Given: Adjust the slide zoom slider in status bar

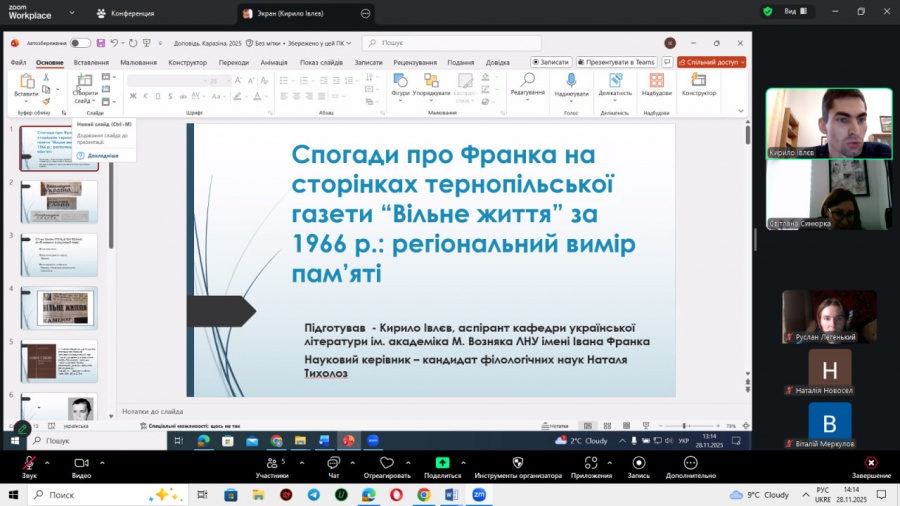Looking at the screenshot, I should tap(684, 426).
